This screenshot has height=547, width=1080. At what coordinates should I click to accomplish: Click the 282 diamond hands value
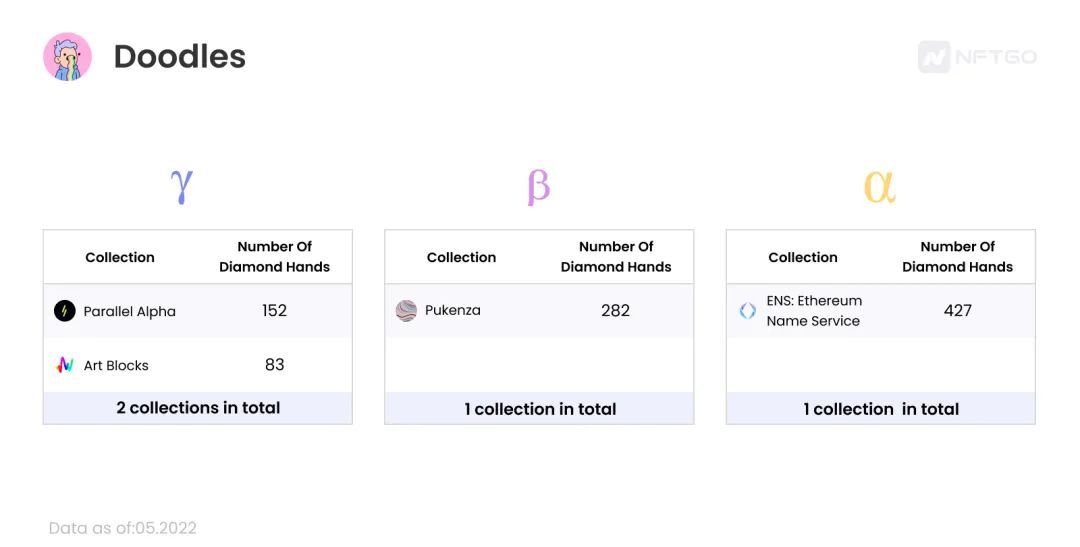[x=615, y=311]
